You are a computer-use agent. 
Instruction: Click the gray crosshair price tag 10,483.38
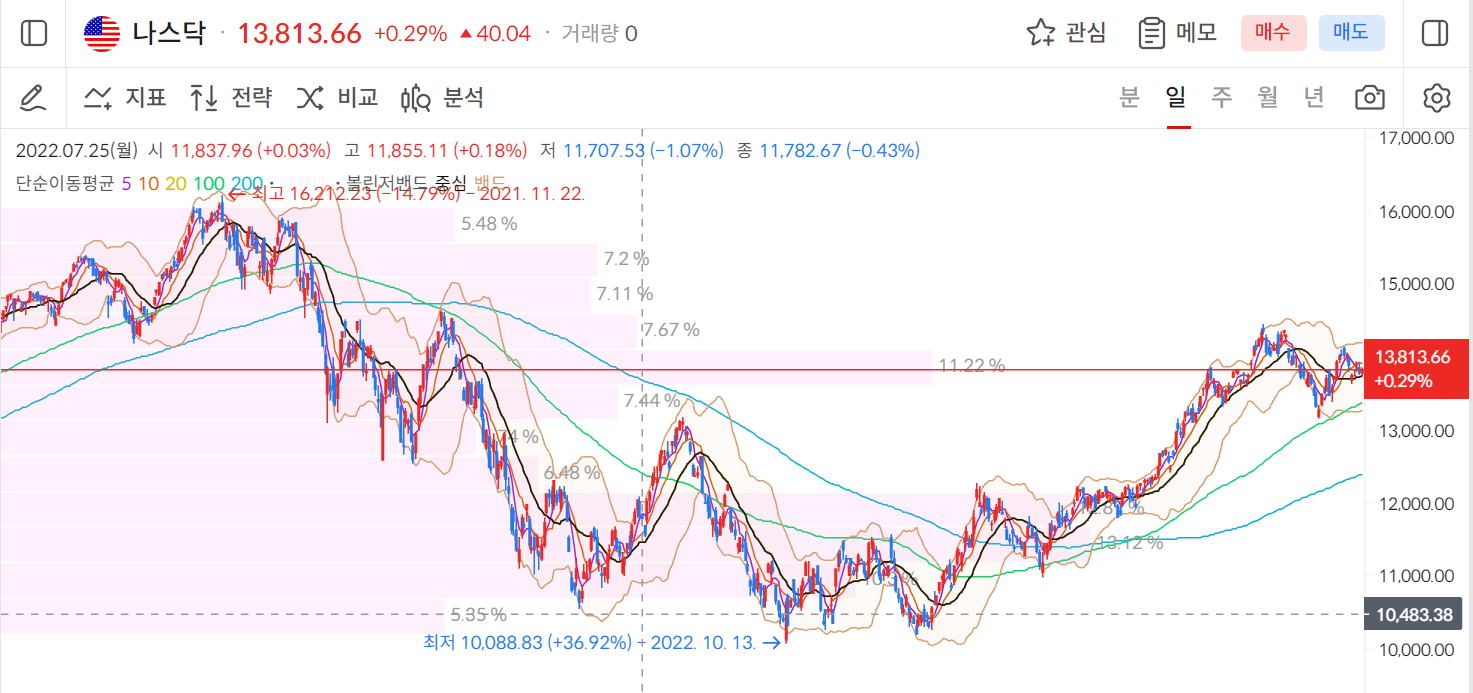(1413, 615)
